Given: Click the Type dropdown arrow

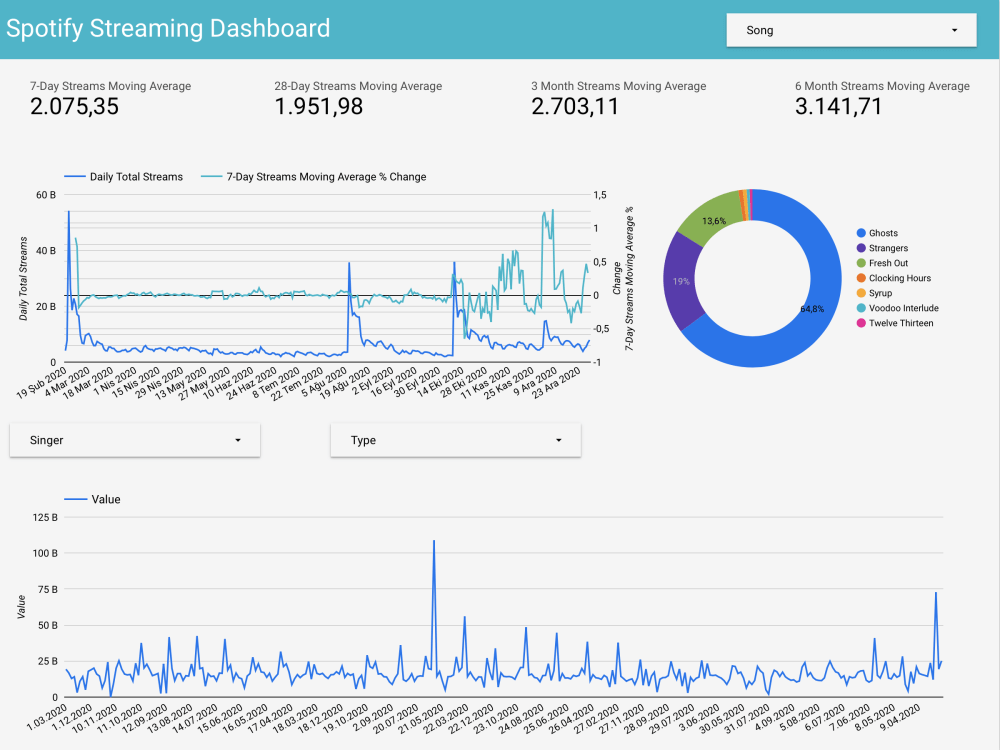Looking at the screenshot, I should point(559,440).
